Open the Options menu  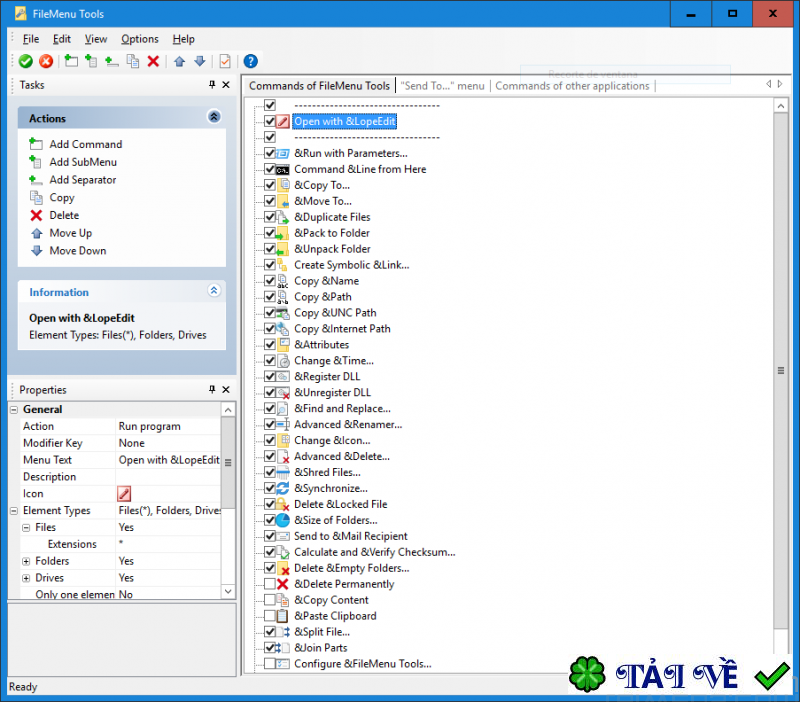tap(139, 39)
